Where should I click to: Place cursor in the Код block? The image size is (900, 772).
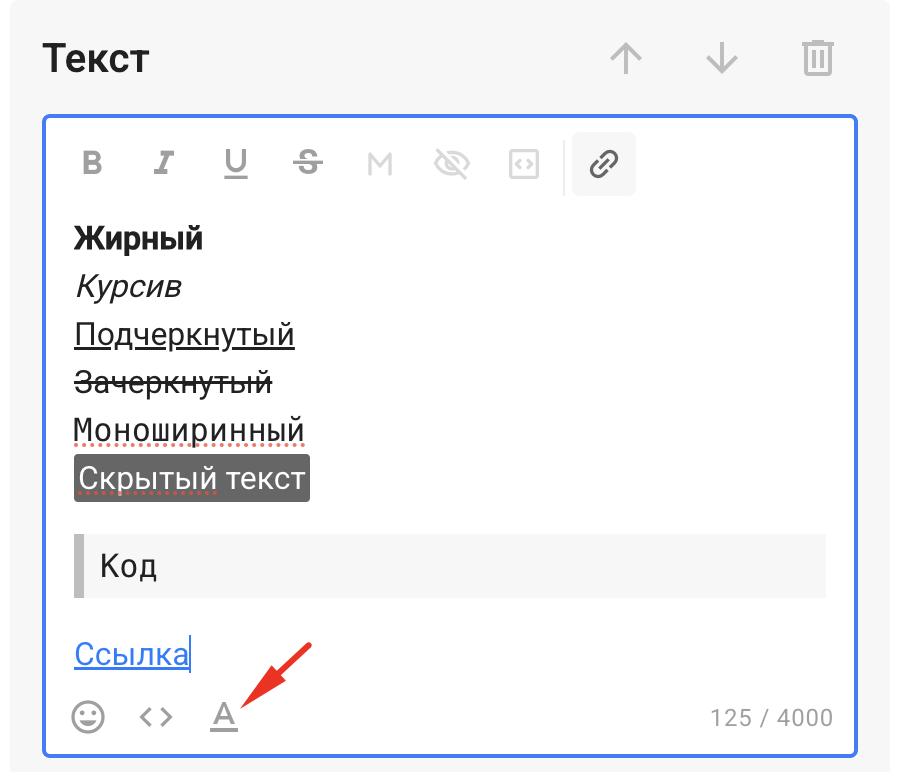(x=450, y=566)
